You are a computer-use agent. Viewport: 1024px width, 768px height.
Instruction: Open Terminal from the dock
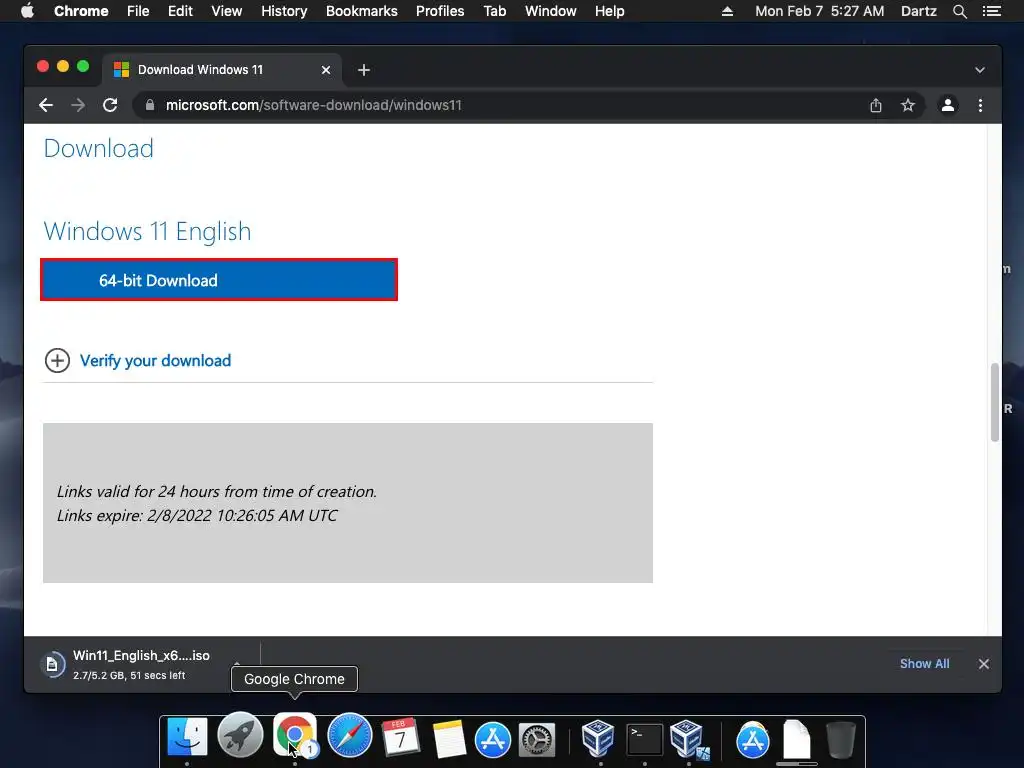tap(645, 739)
